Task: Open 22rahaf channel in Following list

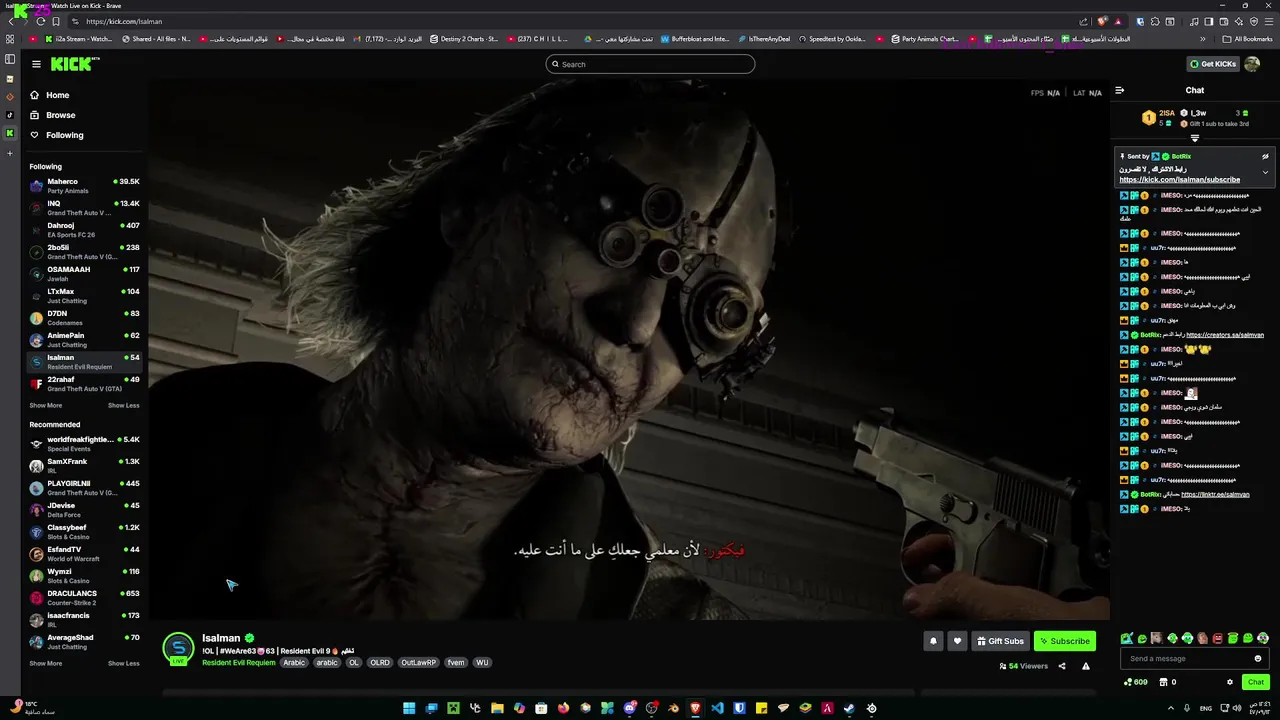Action: pyautogui.click(x=84, y=384)
